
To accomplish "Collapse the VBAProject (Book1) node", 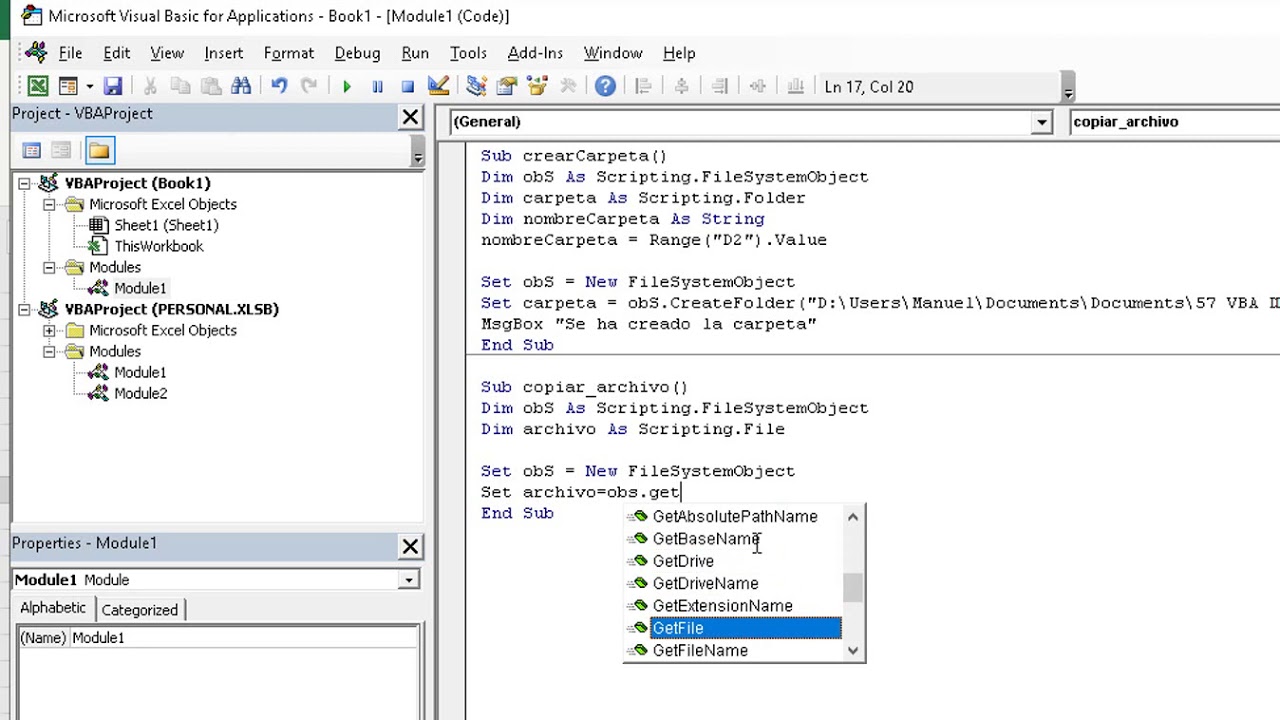I will [x=24, y=183].
